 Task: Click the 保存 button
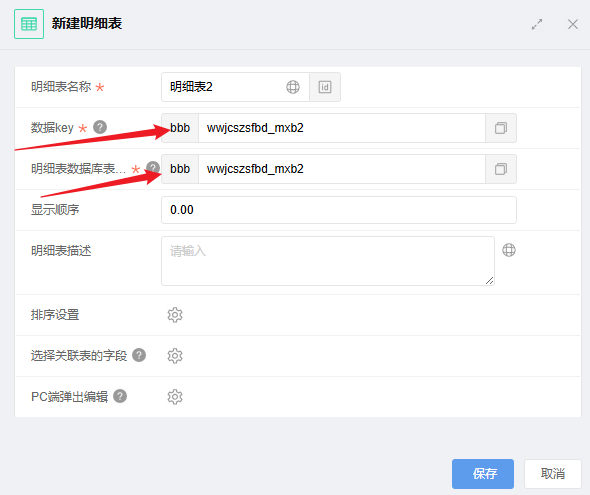click(x=483, y=474)
